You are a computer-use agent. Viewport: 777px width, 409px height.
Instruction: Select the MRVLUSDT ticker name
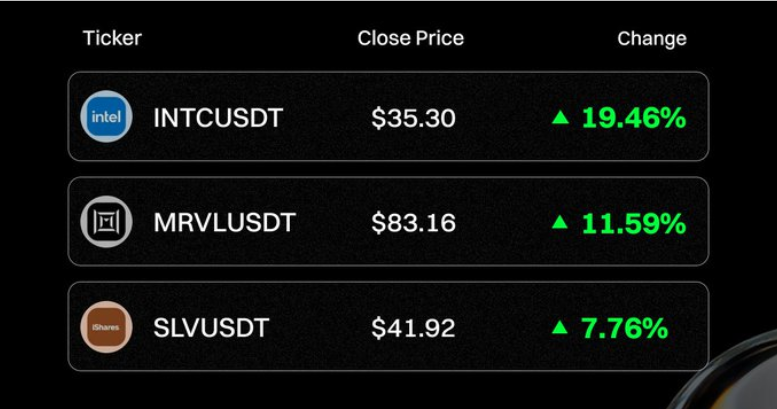point(224,223)
